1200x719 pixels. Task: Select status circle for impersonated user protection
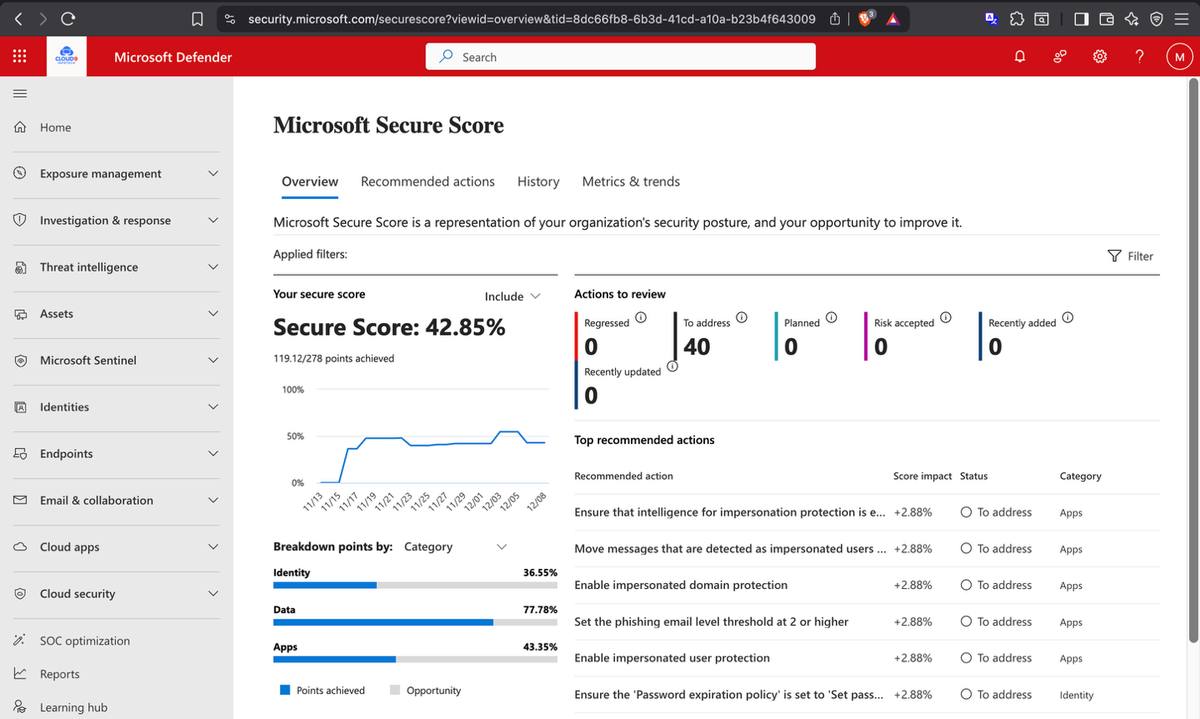pos(966,658)
